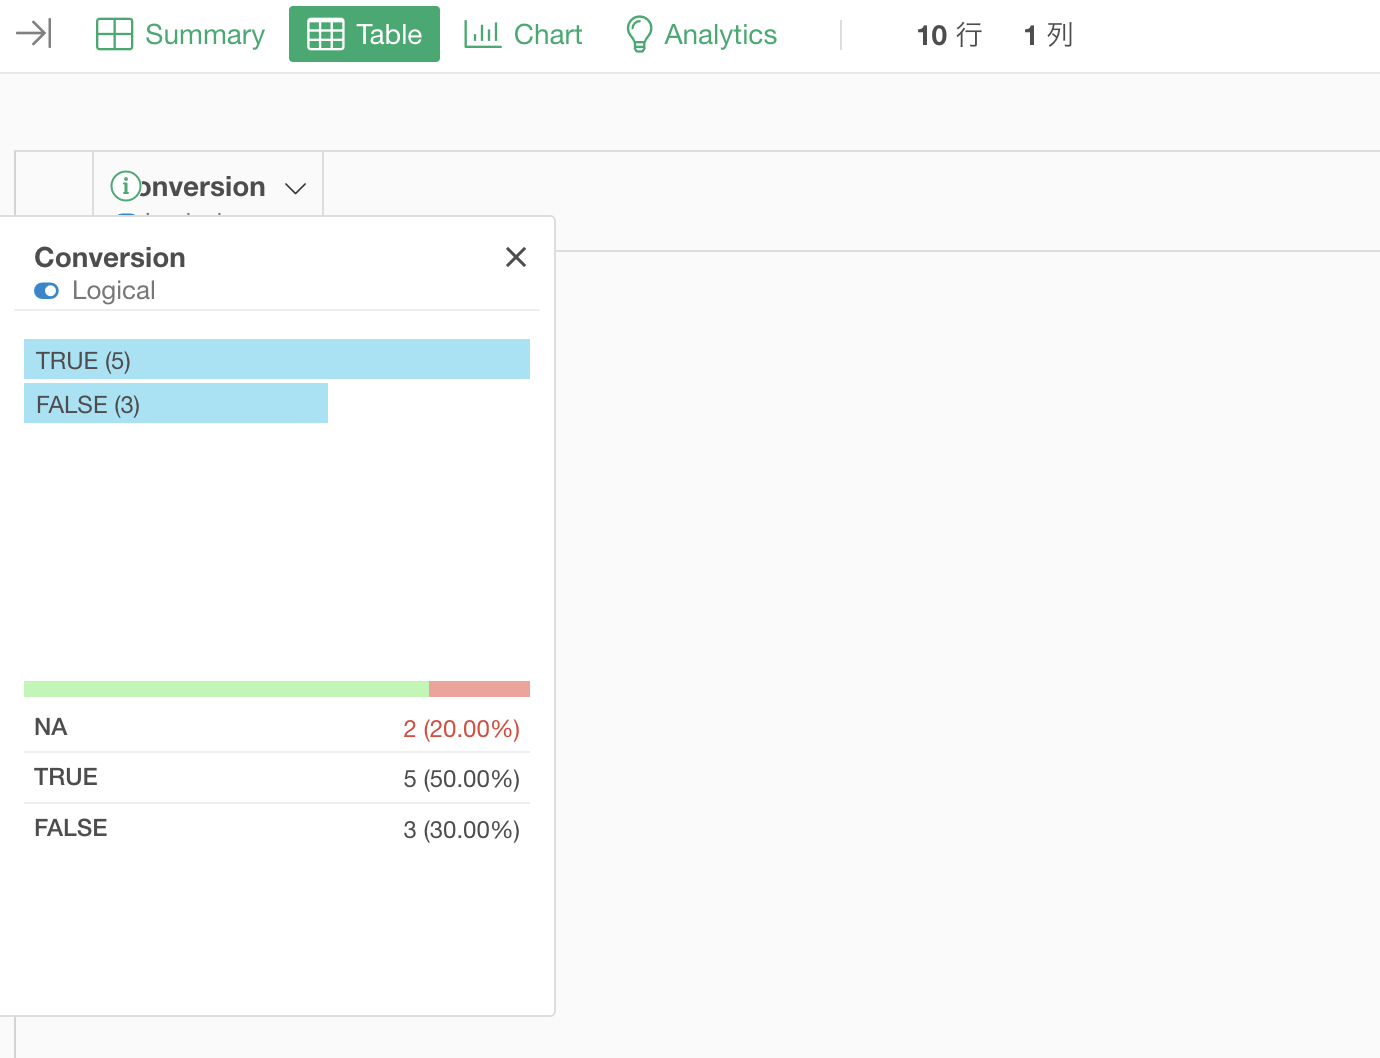Open the Conversion column dropdown menu
Screen dimensions: 1380x1058
pos(295,188)
